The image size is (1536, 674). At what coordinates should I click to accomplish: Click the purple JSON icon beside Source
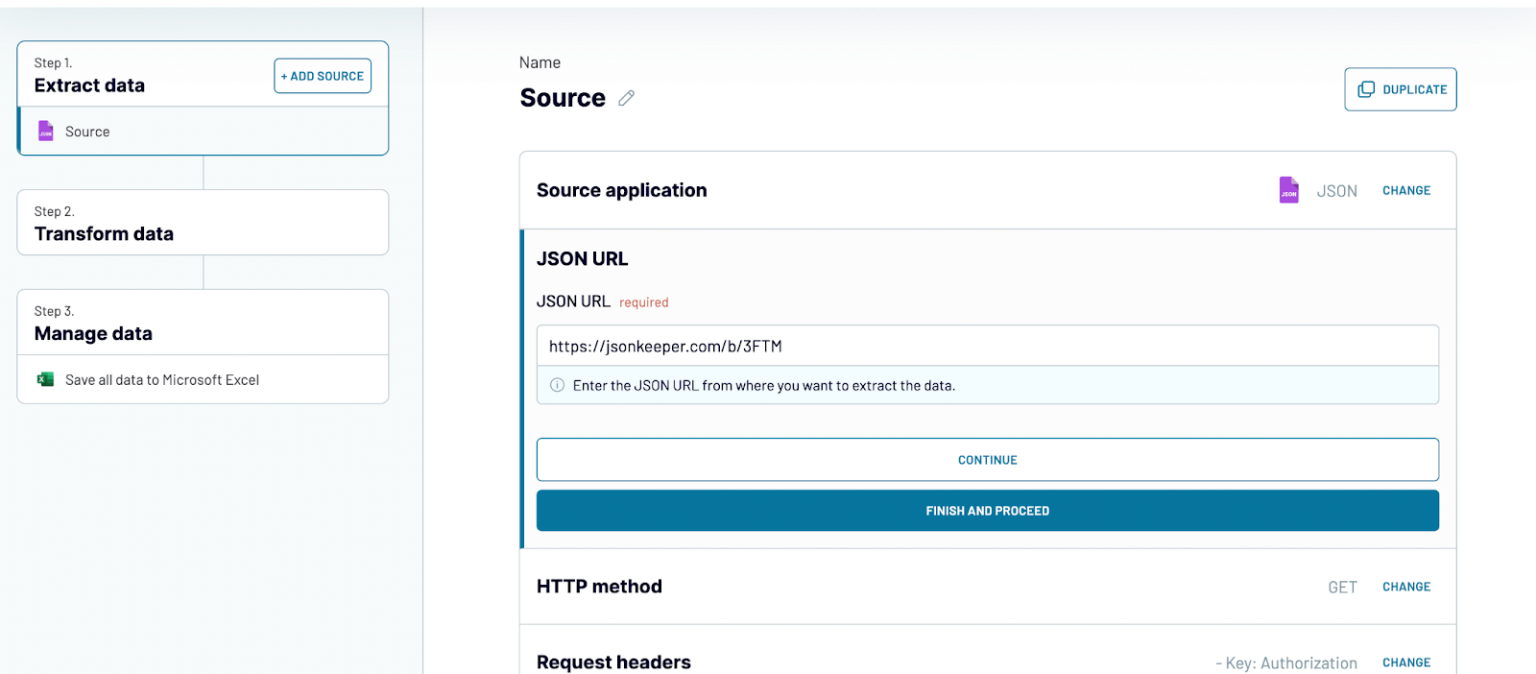(x=46, y=131)
